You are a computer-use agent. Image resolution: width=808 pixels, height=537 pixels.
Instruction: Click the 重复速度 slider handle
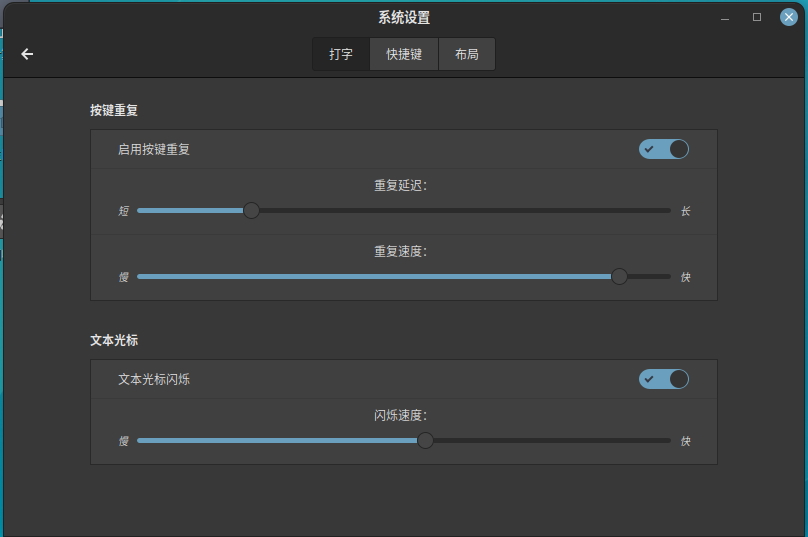(x=619, y=277)
